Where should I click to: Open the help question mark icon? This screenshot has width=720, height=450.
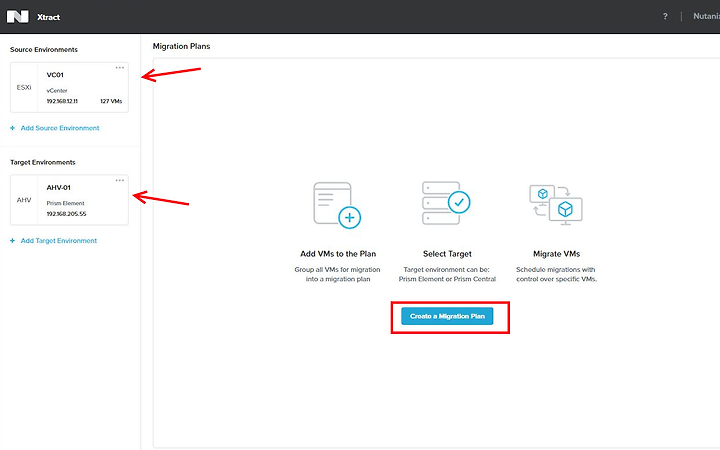(x=665, y=17)
